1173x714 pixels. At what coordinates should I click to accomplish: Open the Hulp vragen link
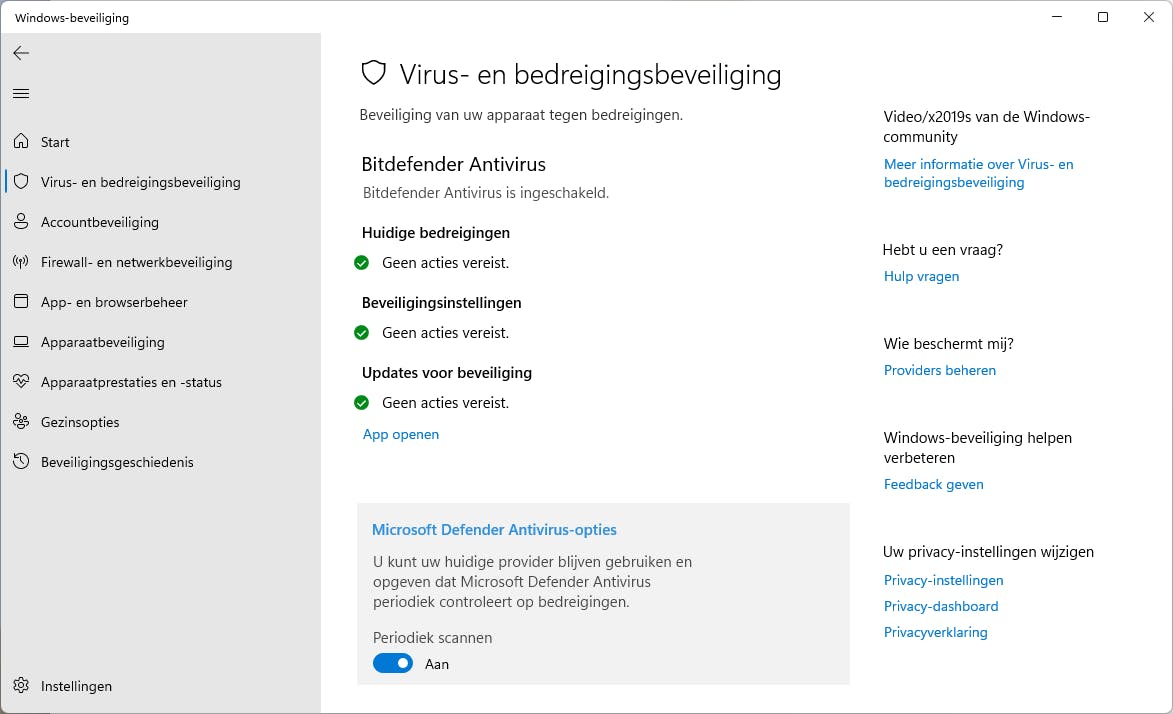click(x=921, y=276)
